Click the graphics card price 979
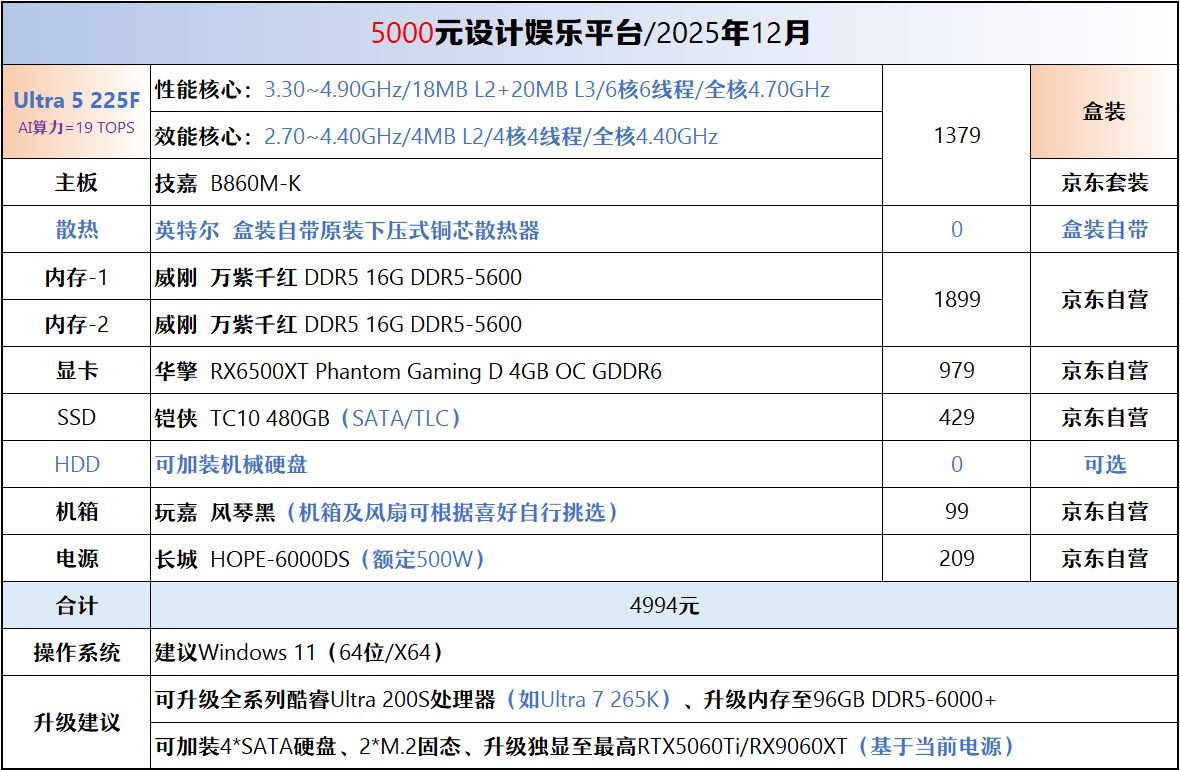This screenshot has width=1180, height=770. 956,370
